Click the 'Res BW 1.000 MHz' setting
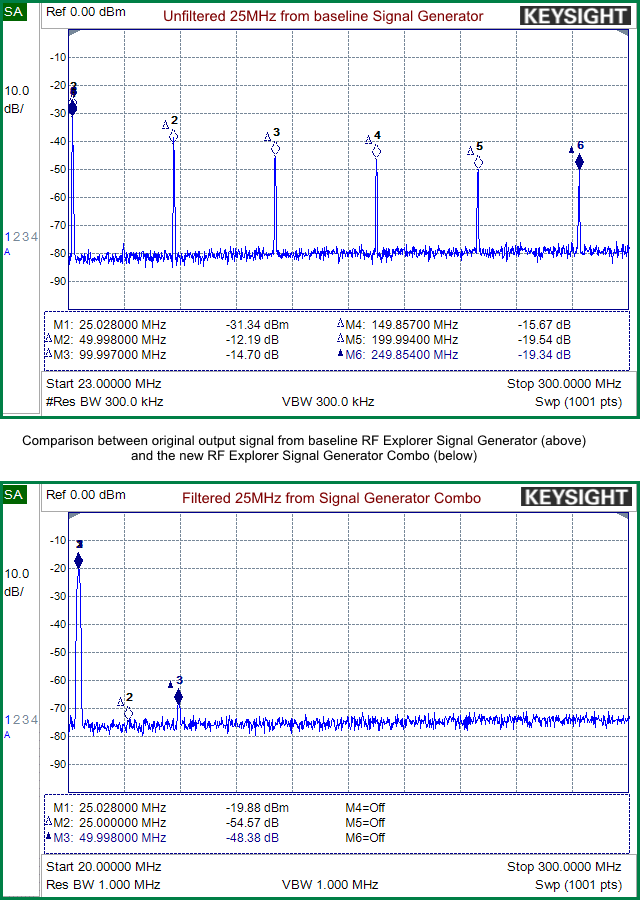 click(103, 885)
